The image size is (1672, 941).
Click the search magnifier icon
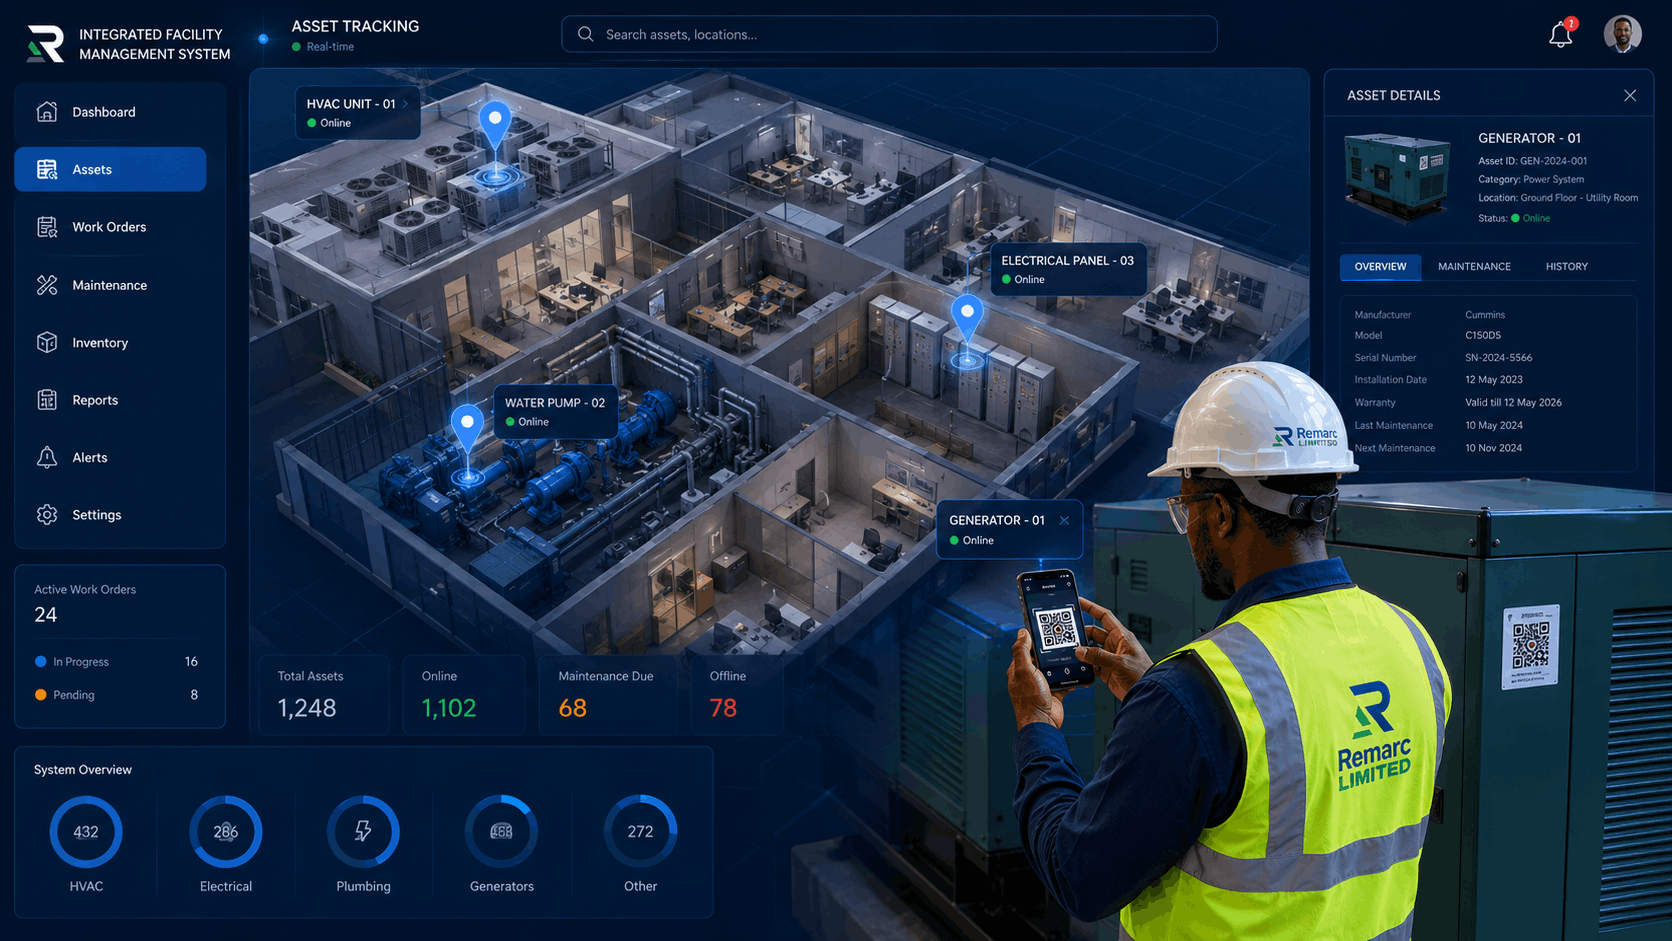point(585,34)
